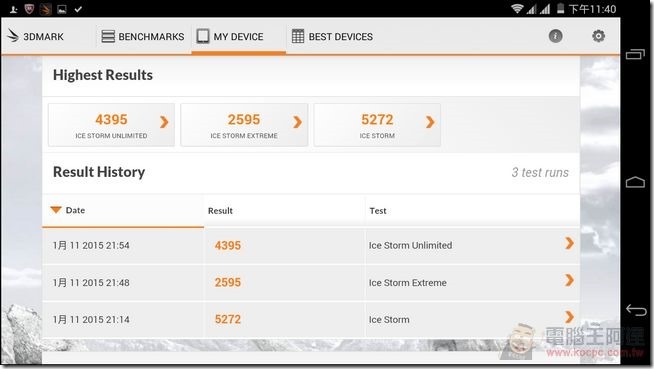The width and height of the screenshot is (654, 369).
Task: Tap the Android home navigation button
Action: click(635, 182)
